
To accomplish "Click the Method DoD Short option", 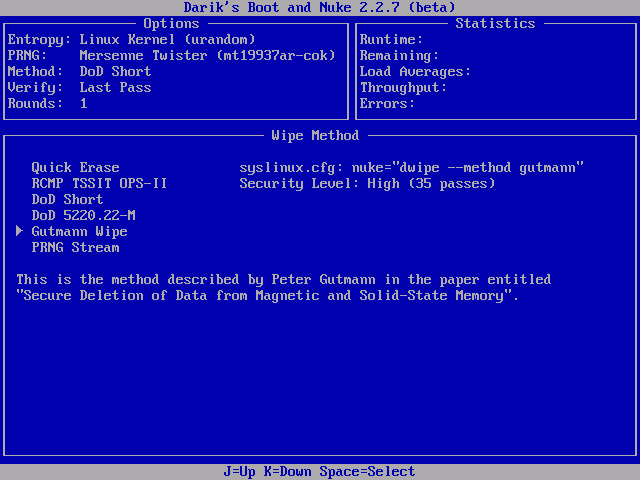I will [x=79, y=71].
